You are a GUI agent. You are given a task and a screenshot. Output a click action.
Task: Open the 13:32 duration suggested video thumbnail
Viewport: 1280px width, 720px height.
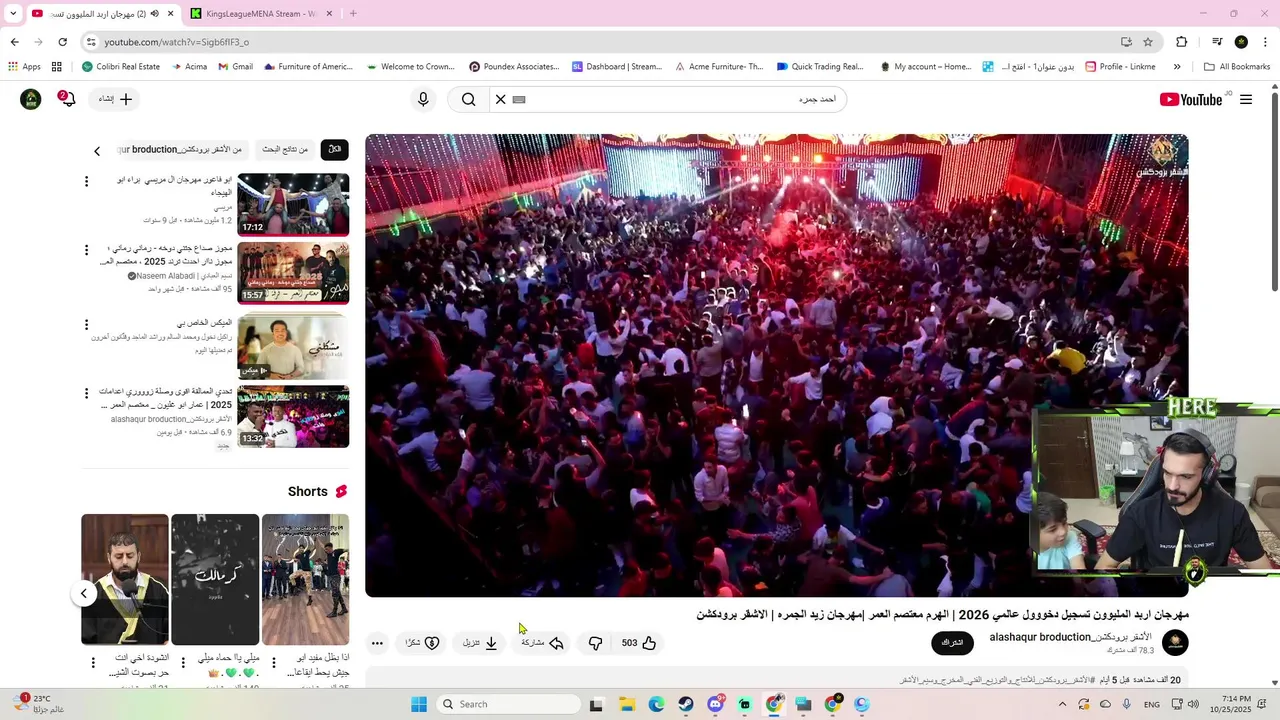coord(293,416)
